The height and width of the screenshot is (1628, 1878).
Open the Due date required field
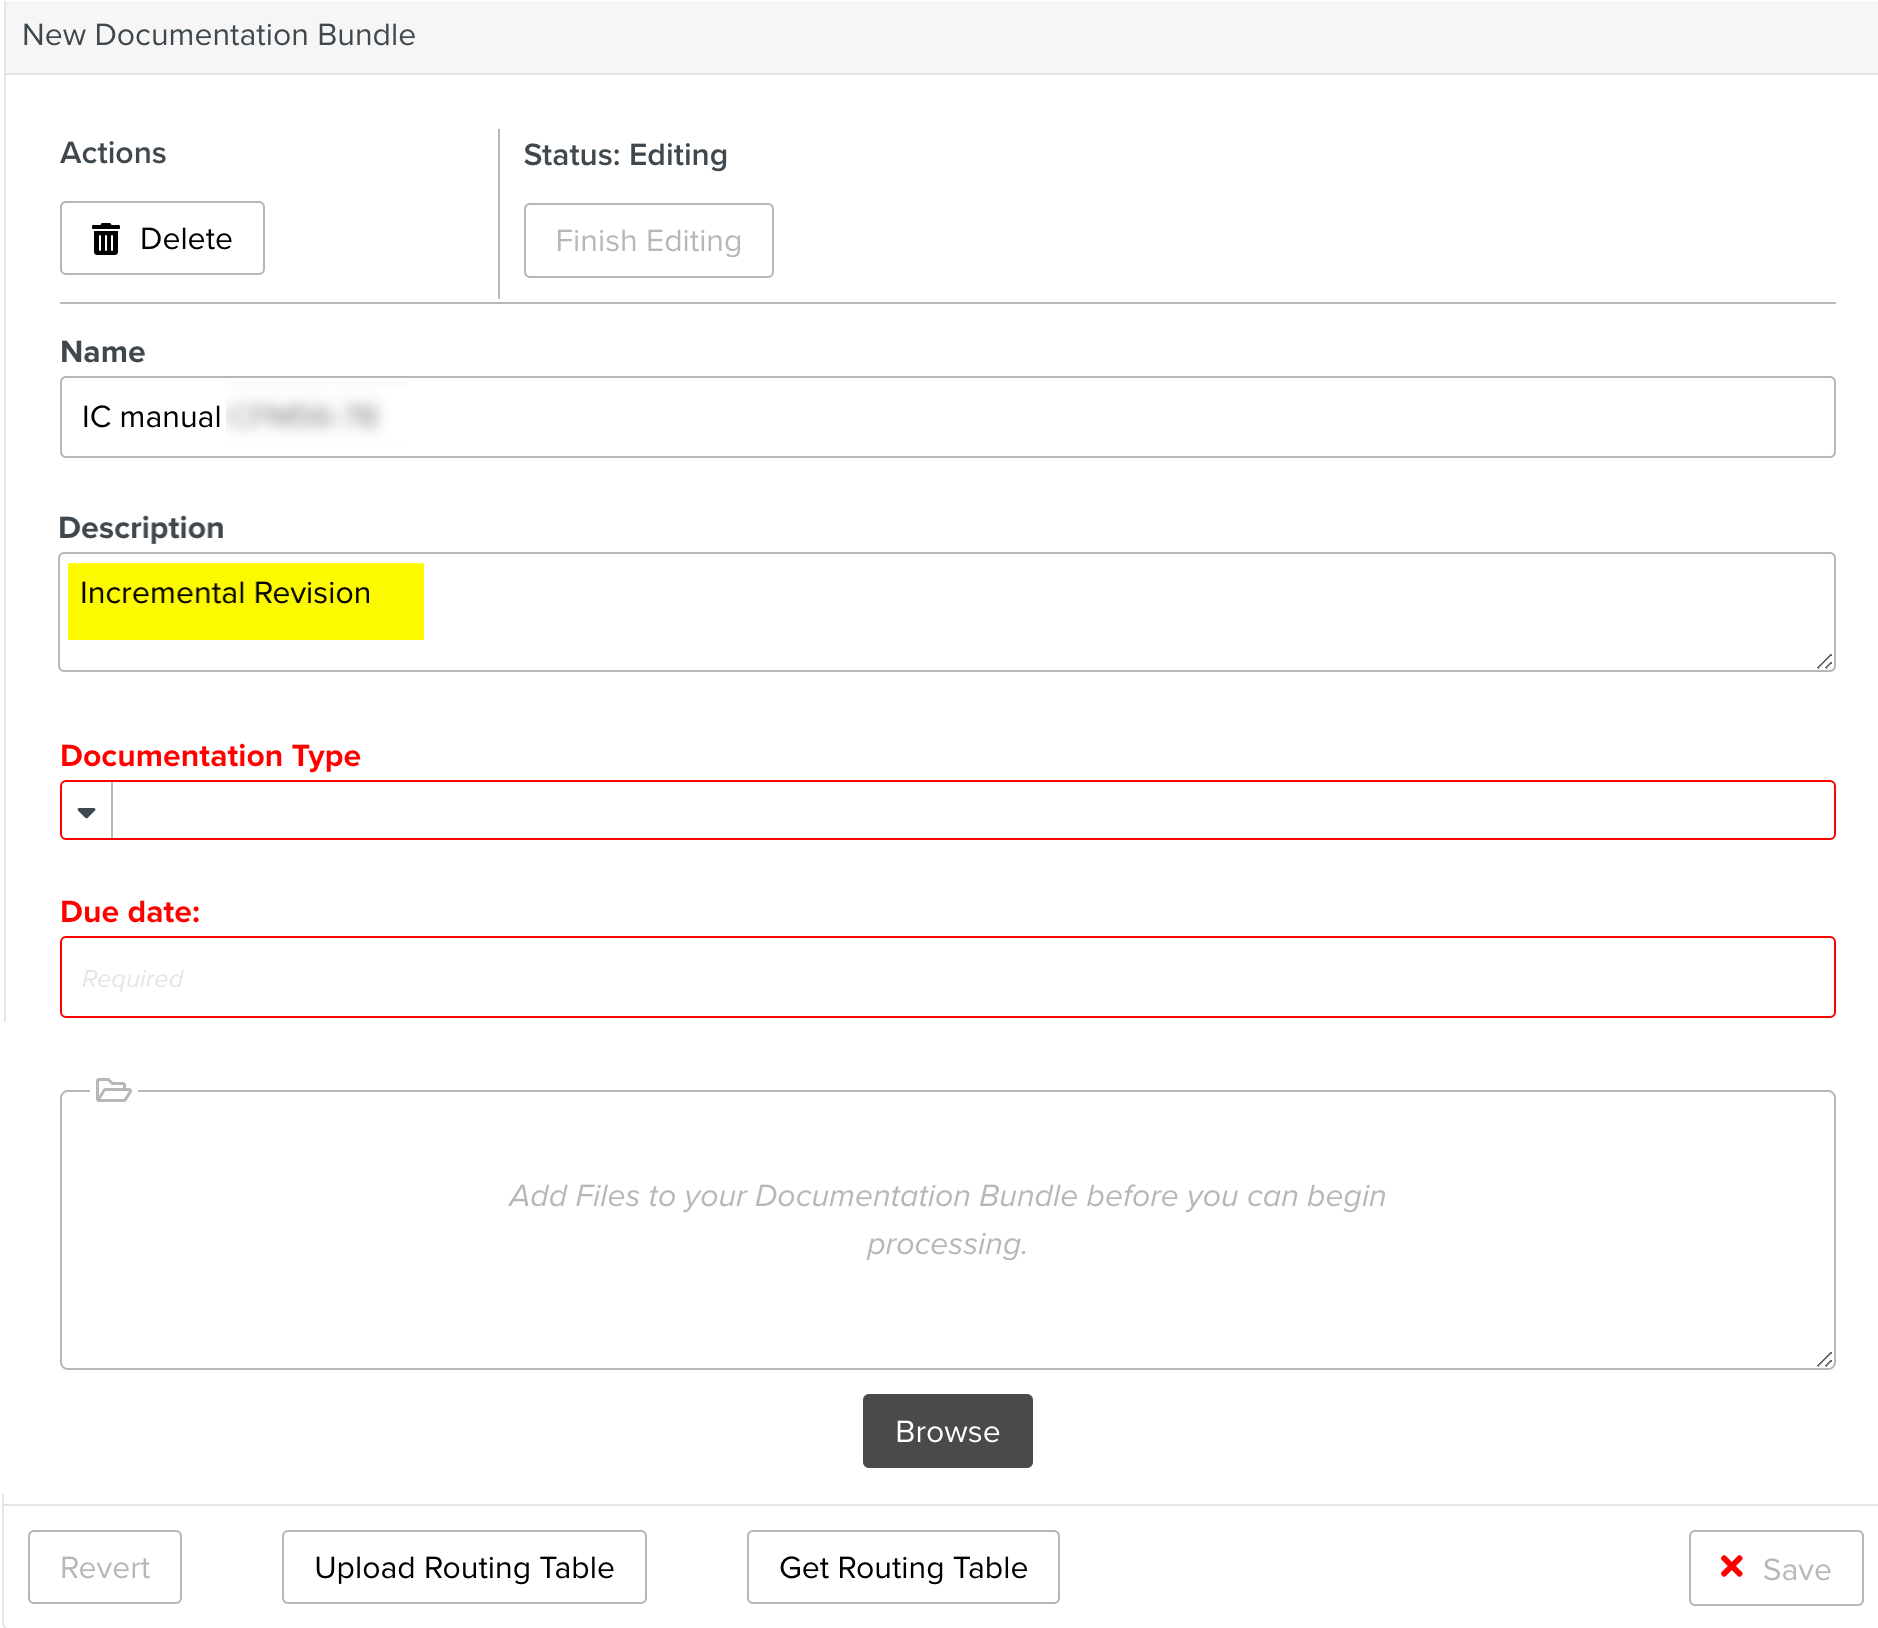[x=947, y=977]
